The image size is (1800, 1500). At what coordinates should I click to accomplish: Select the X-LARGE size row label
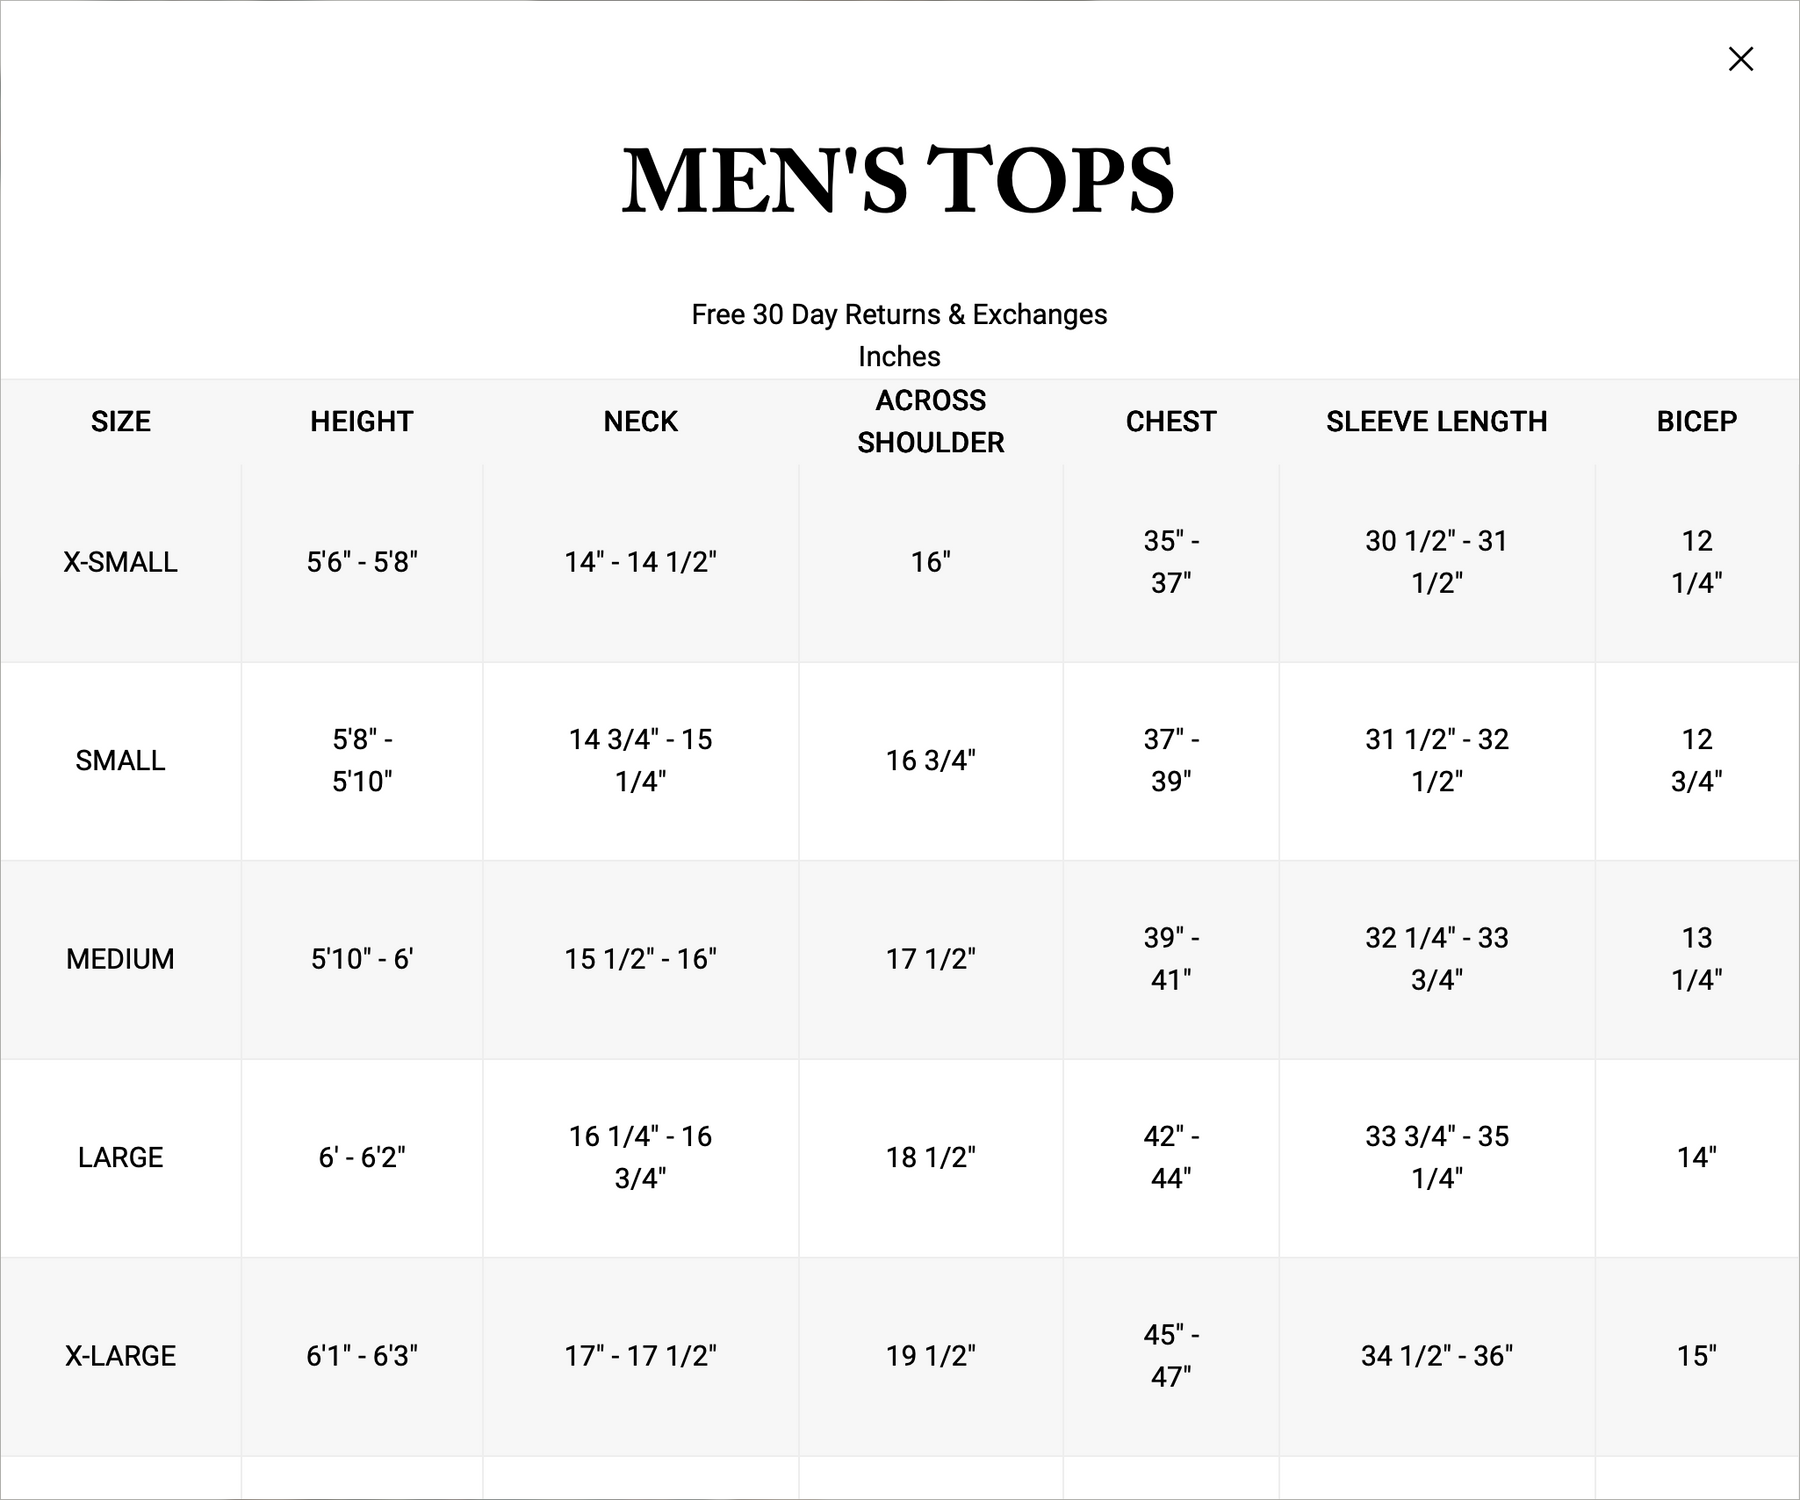coord(121,1356)
